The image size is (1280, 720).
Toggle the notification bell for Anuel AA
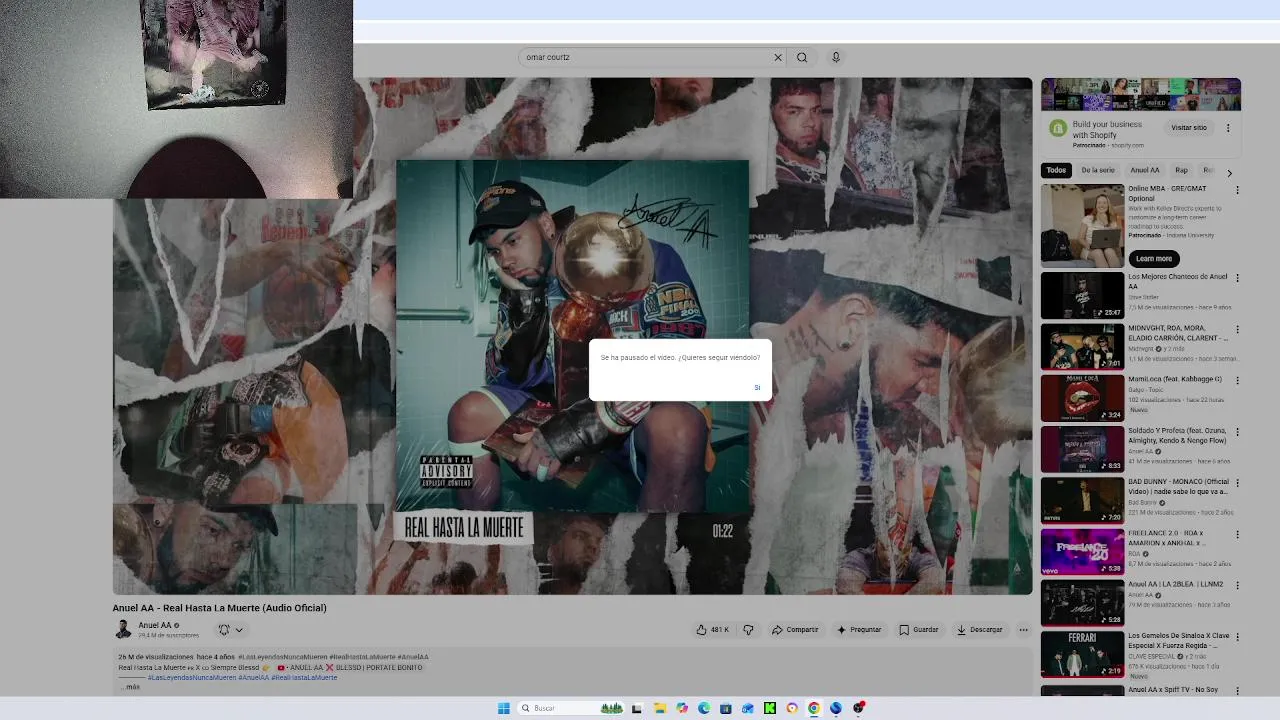(x=224, y=630)
